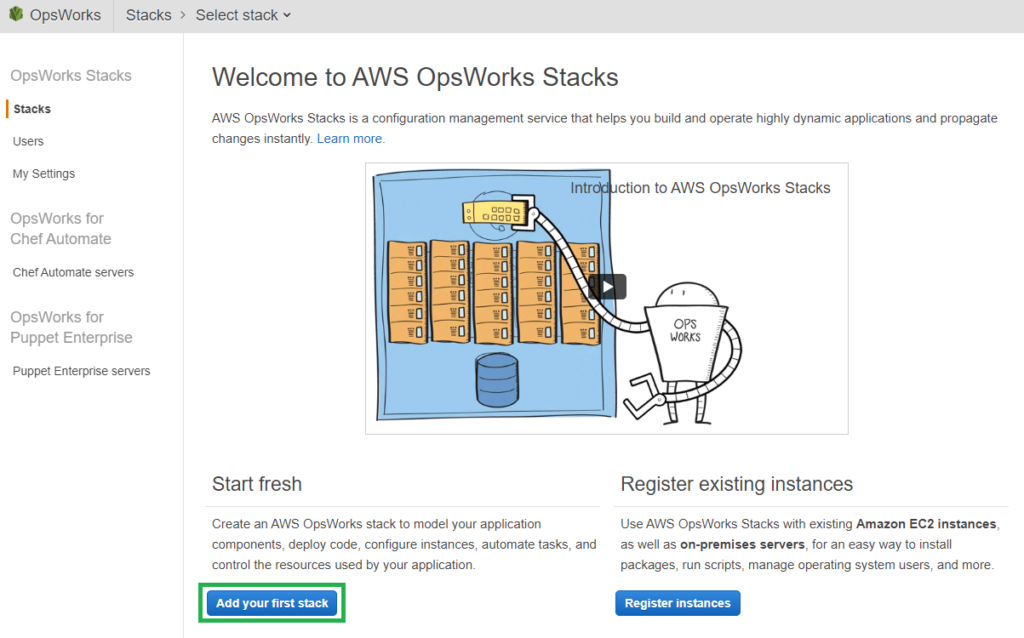Click the OpsWorks leaf logo icon

[x=14, y=14]
